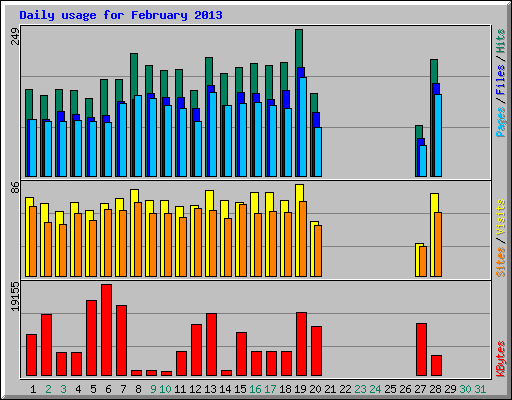The height and width of the screenshot is (400, 512).
Task: Click the blue 'Files' legend label
Action: [x=501, y=80]
